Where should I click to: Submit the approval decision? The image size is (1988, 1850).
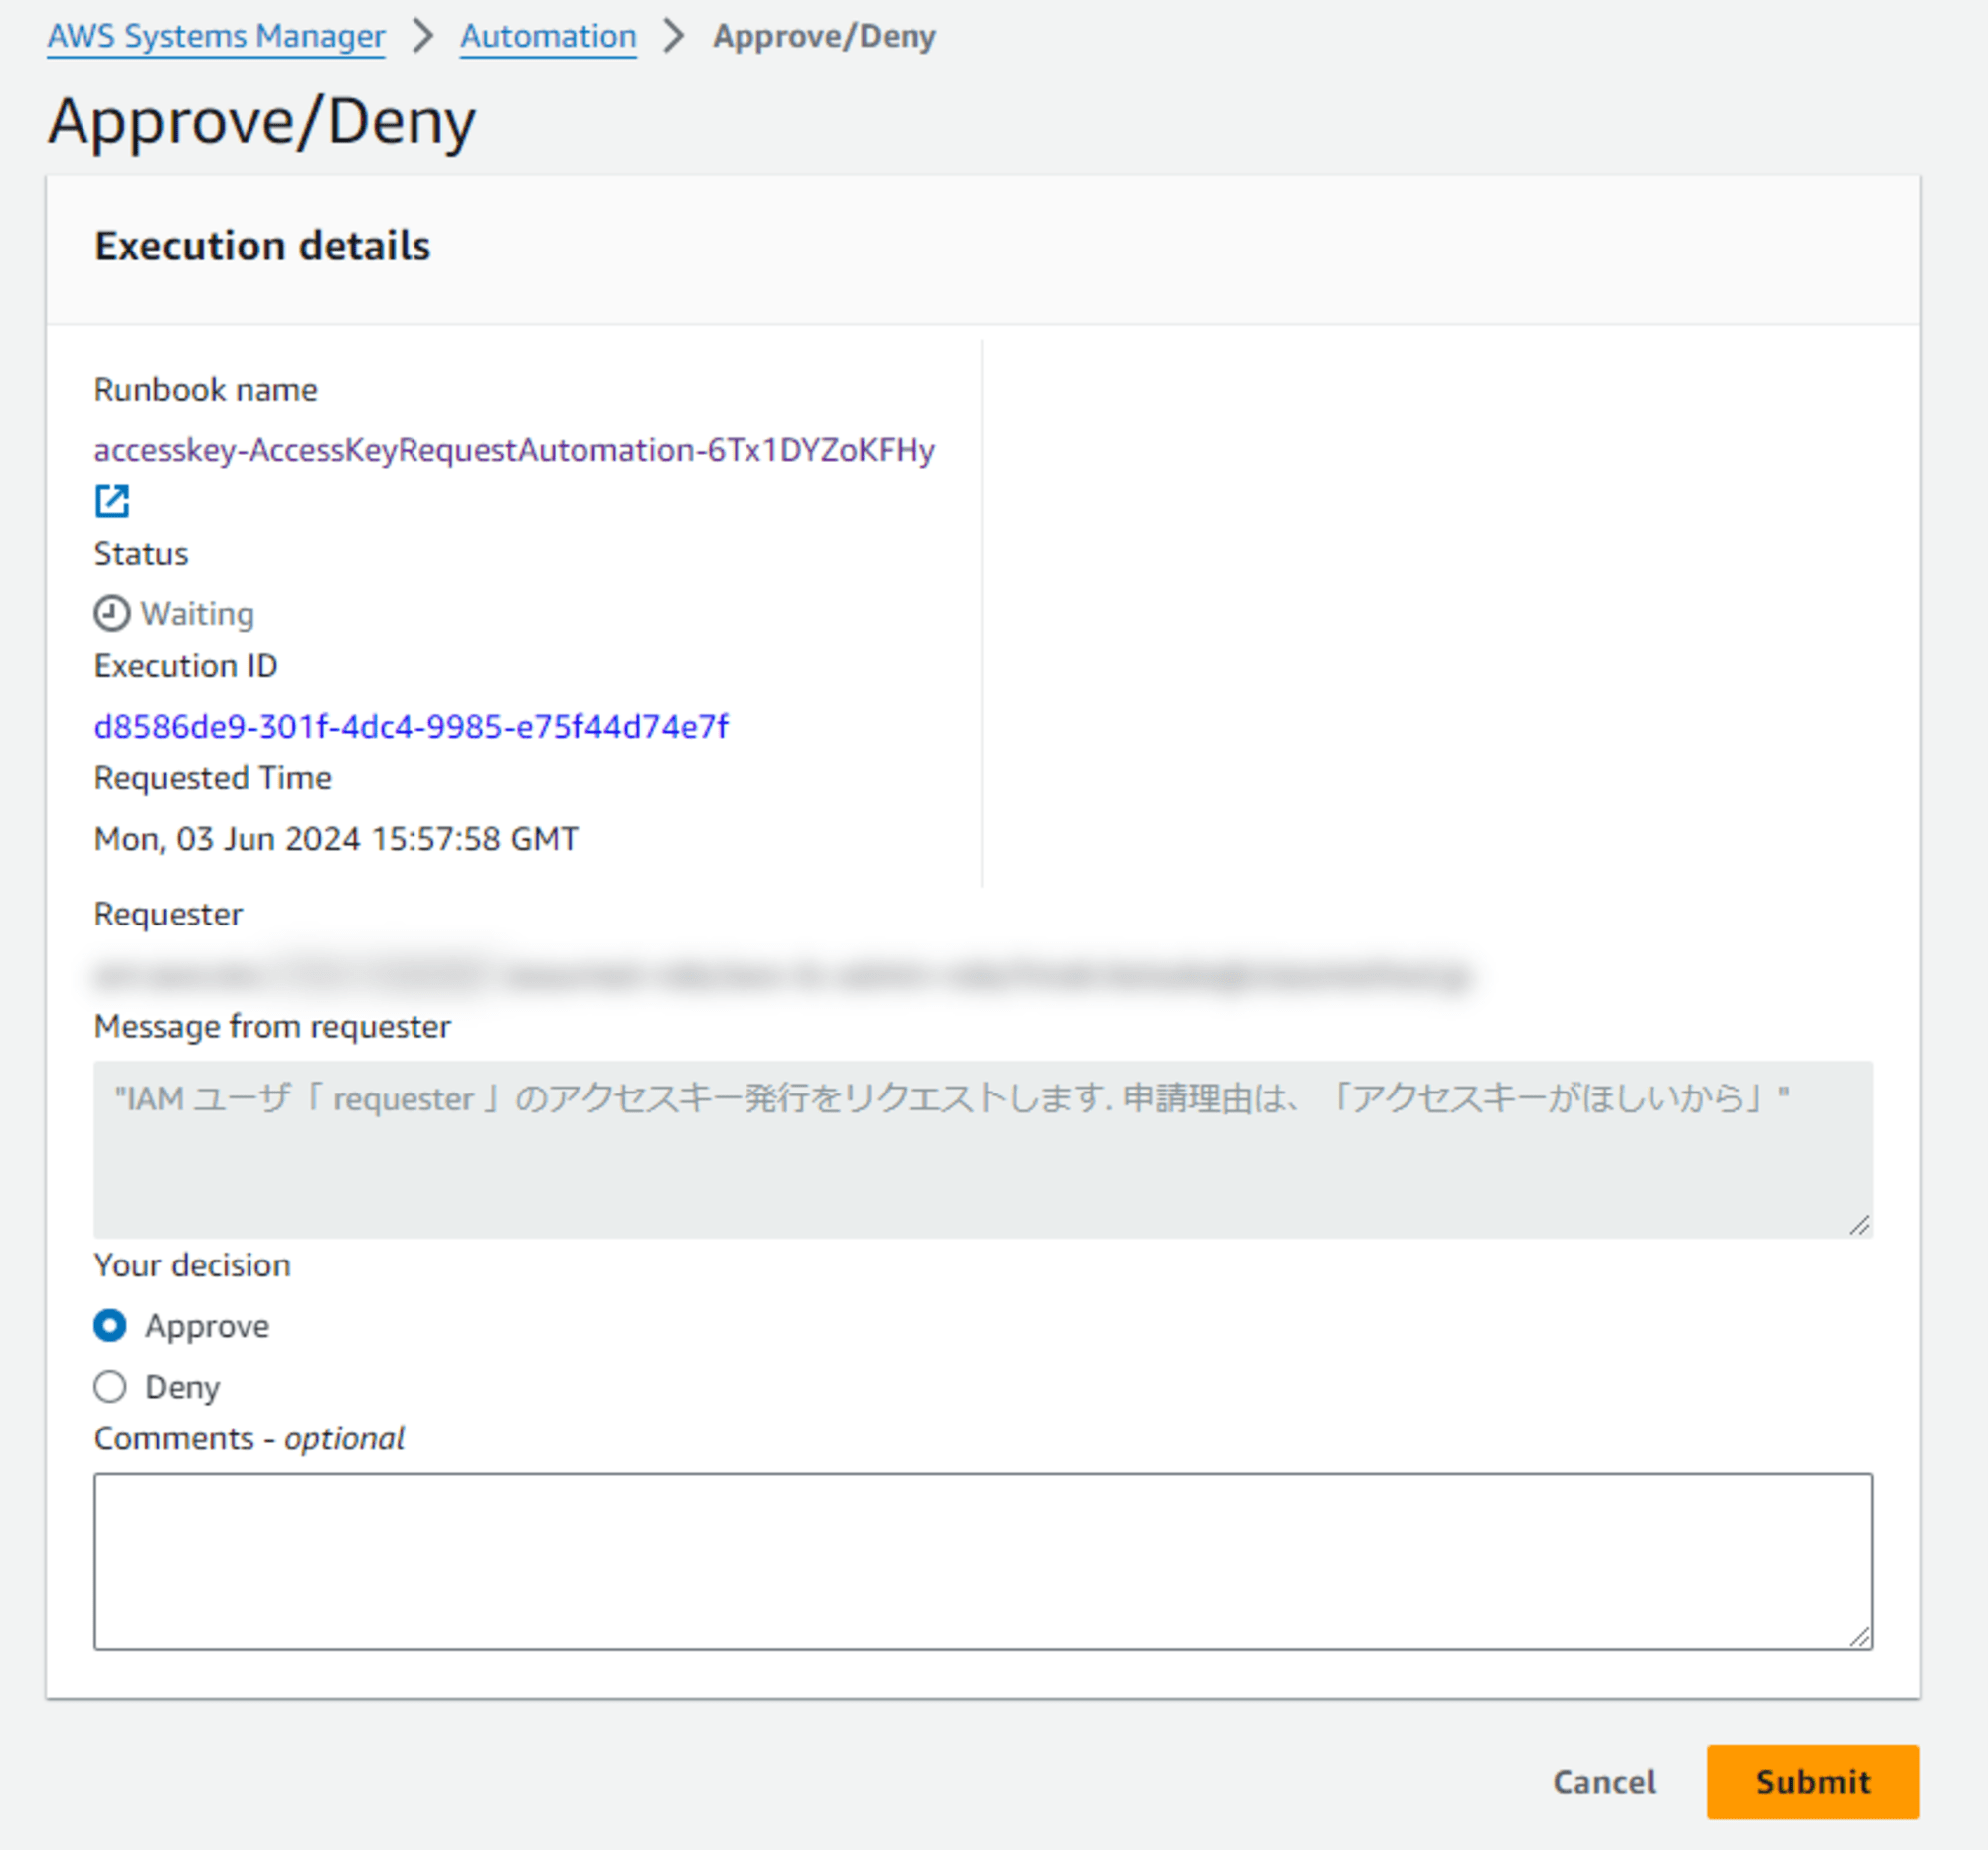pyautogui.click(x=1812, y=1780)
